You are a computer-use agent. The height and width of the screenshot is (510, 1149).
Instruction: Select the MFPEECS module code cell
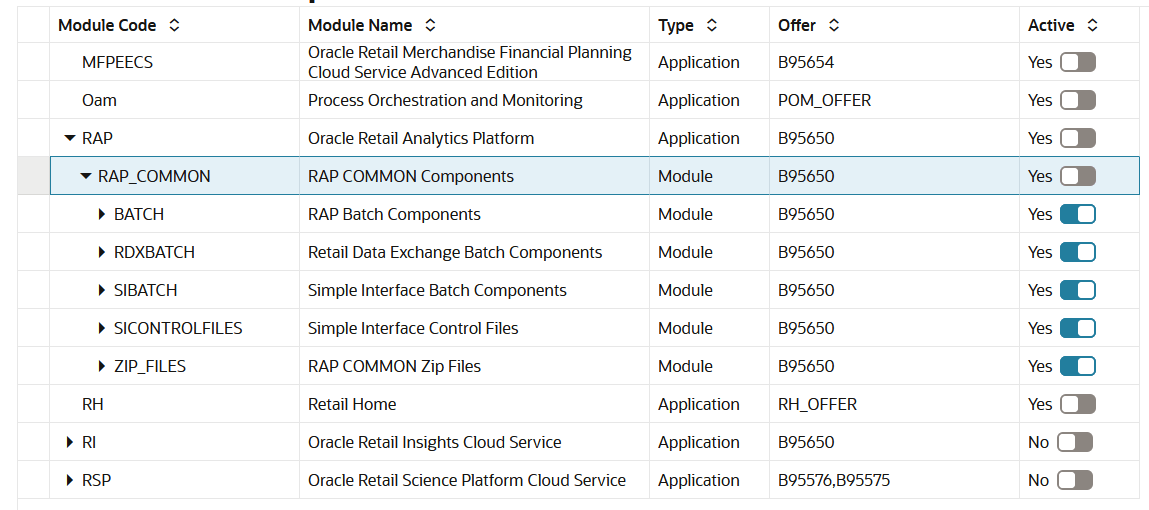[174, 62]
